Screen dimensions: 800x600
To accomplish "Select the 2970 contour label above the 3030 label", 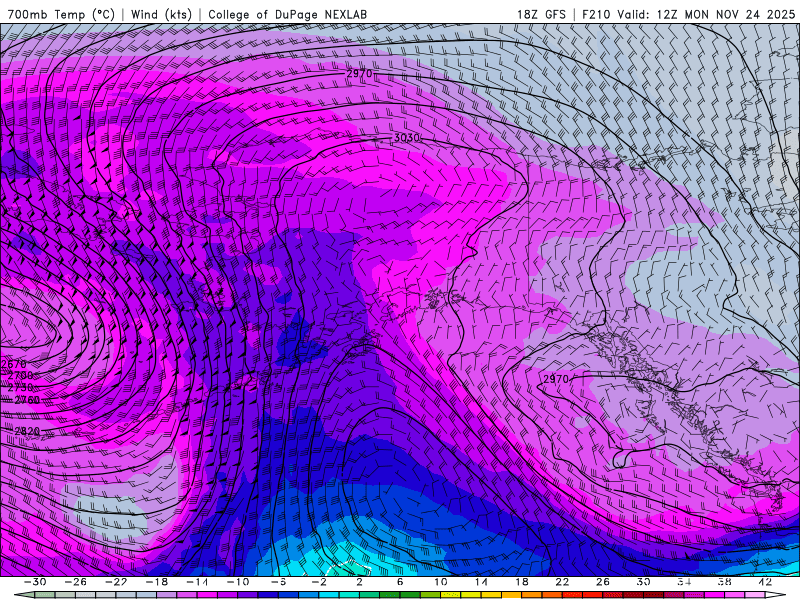I will click(x=359, y=73).
